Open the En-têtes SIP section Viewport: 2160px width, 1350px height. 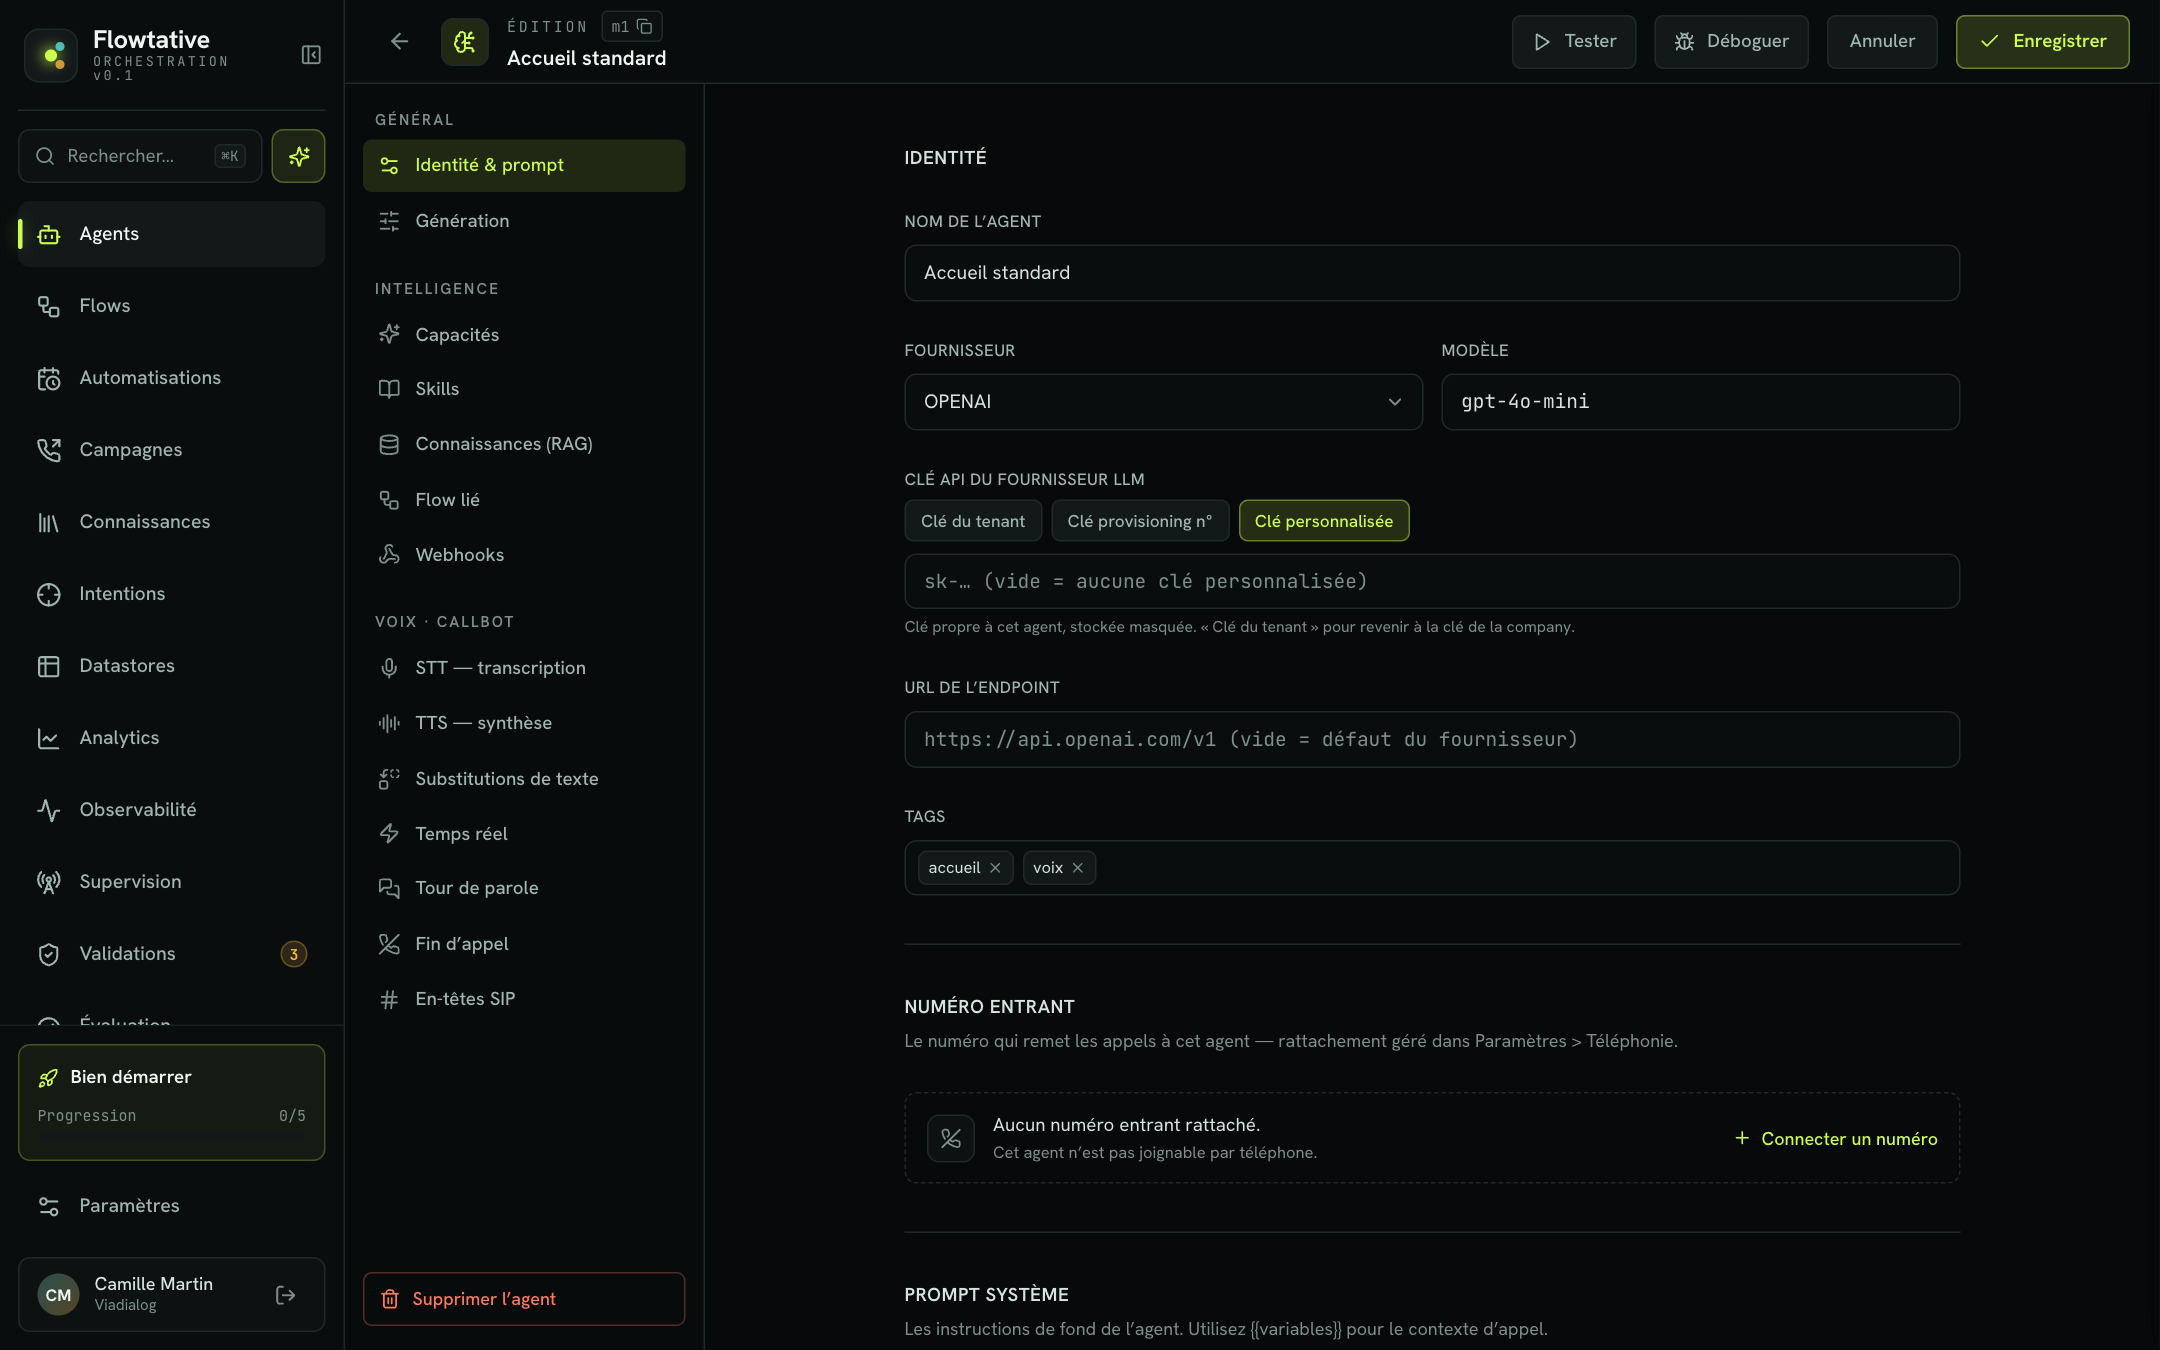524,999
